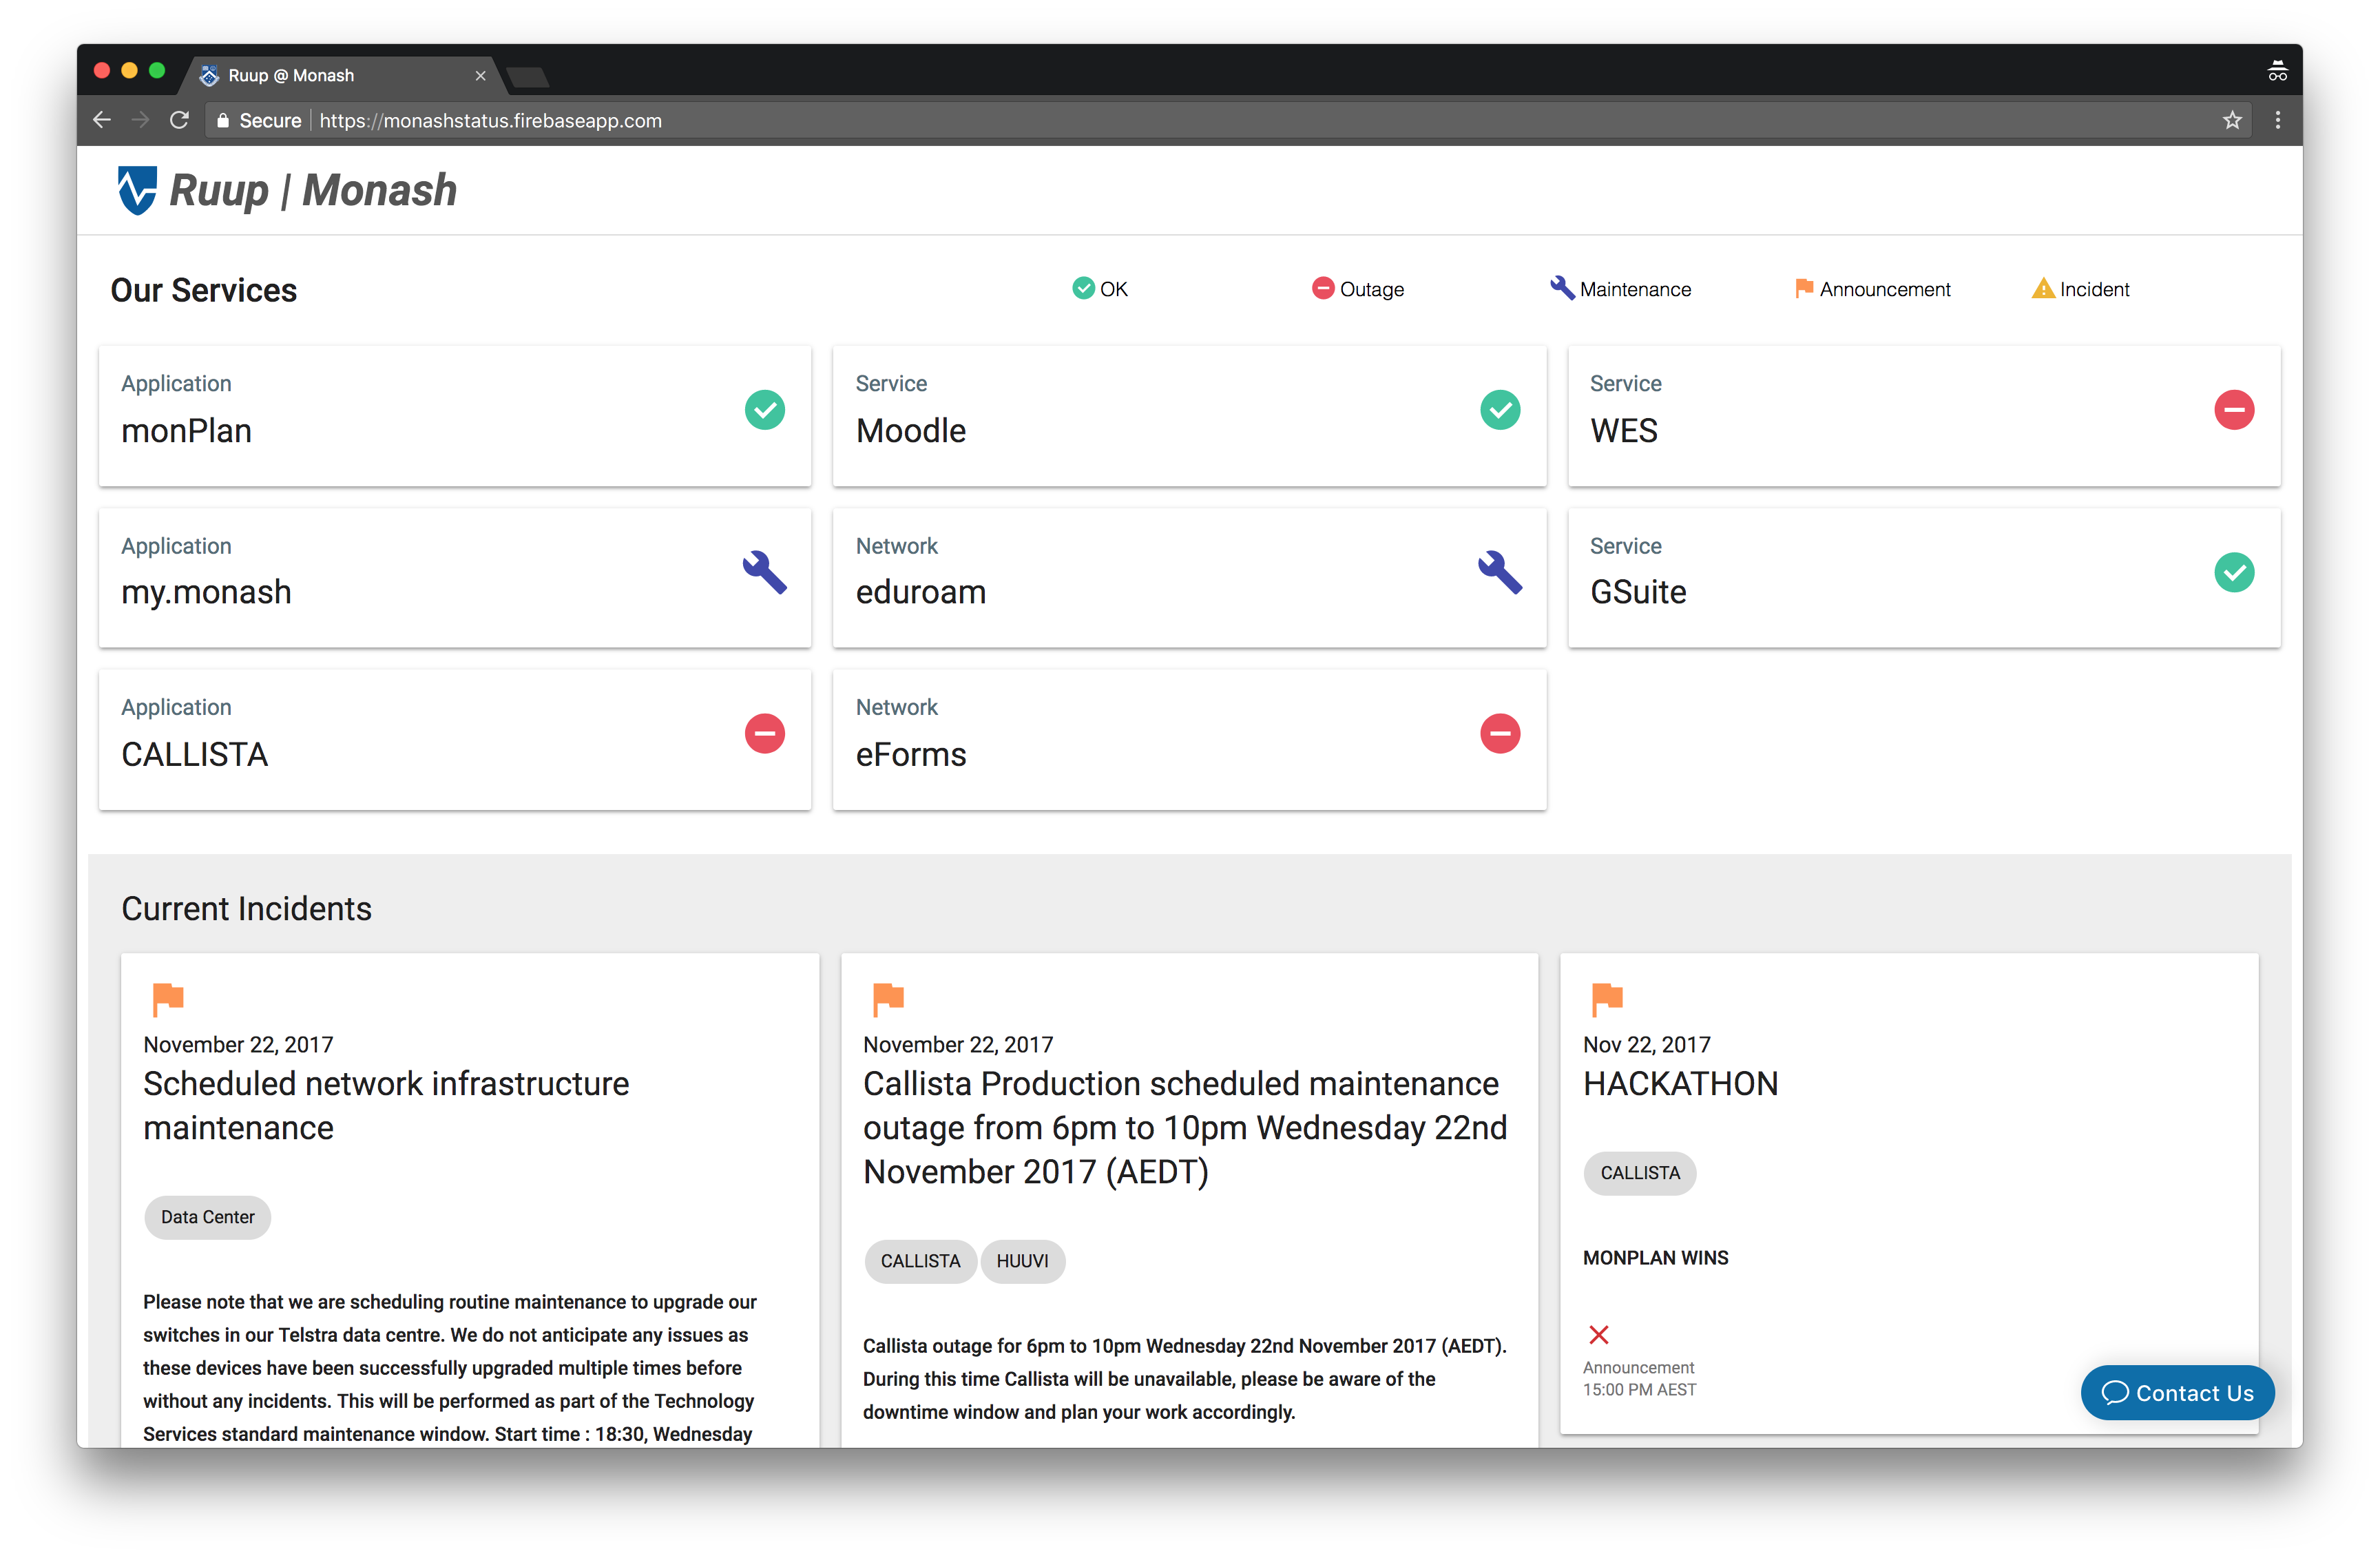Click the Data Center tag chip
The height and width of the screenshot is (1558, 2380).
[207, 1217]
